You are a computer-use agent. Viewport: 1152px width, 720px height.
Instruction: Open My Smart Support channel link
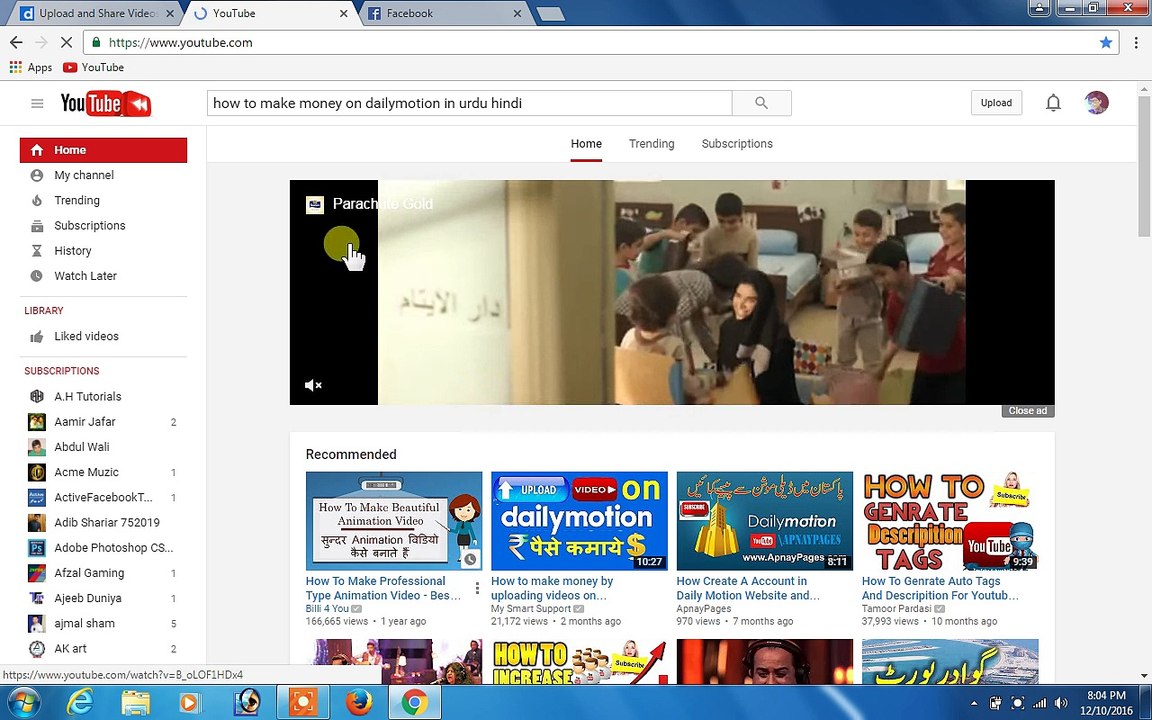point(530,608)
